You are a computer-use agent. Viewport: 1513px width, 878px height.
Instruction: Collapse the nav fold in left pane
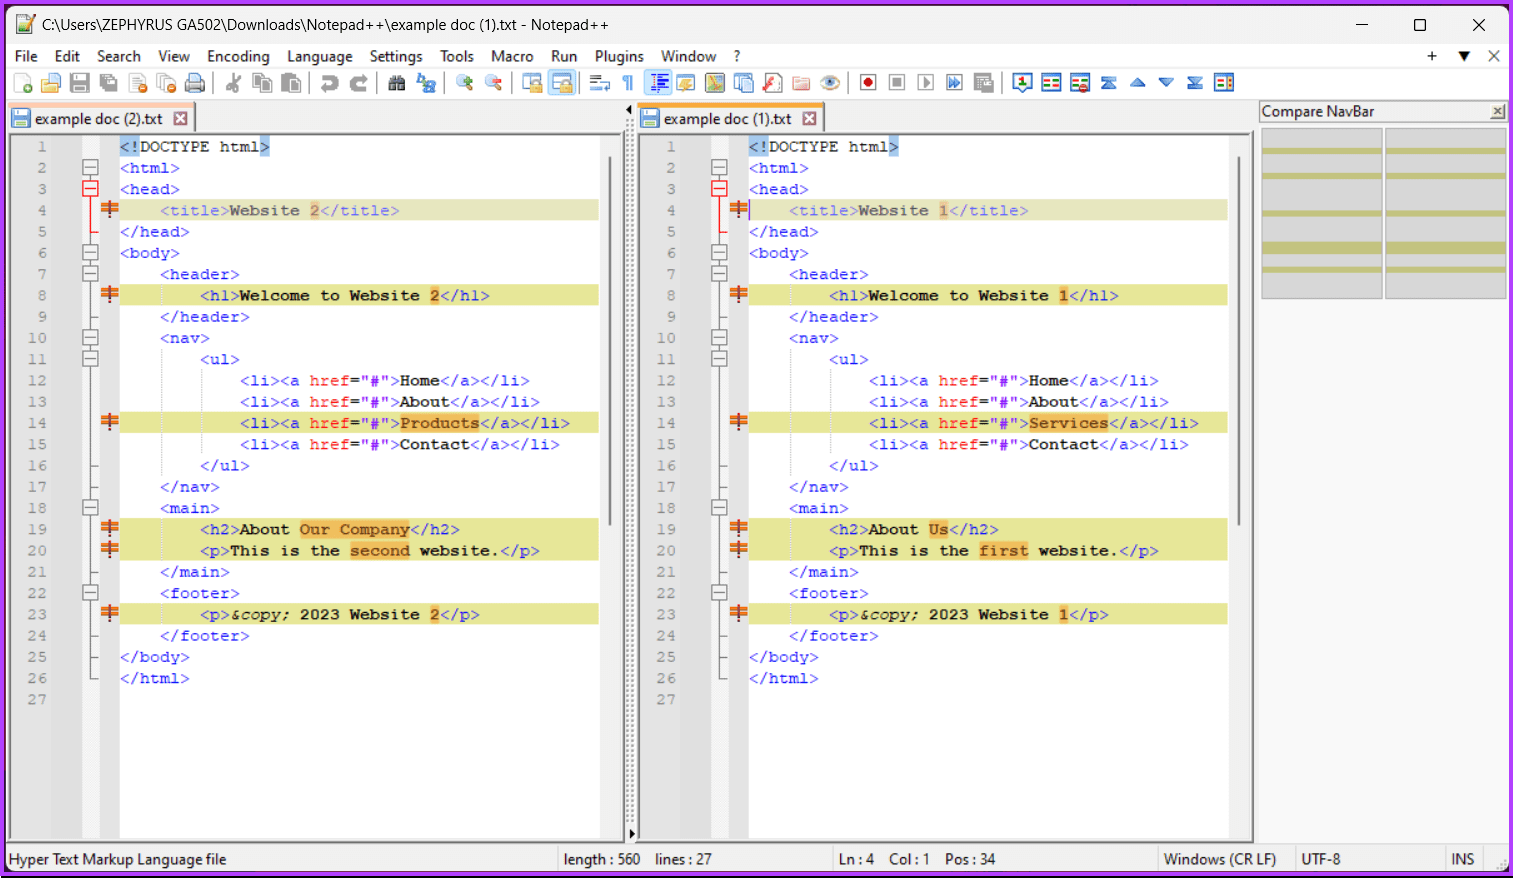click(90, 338)
